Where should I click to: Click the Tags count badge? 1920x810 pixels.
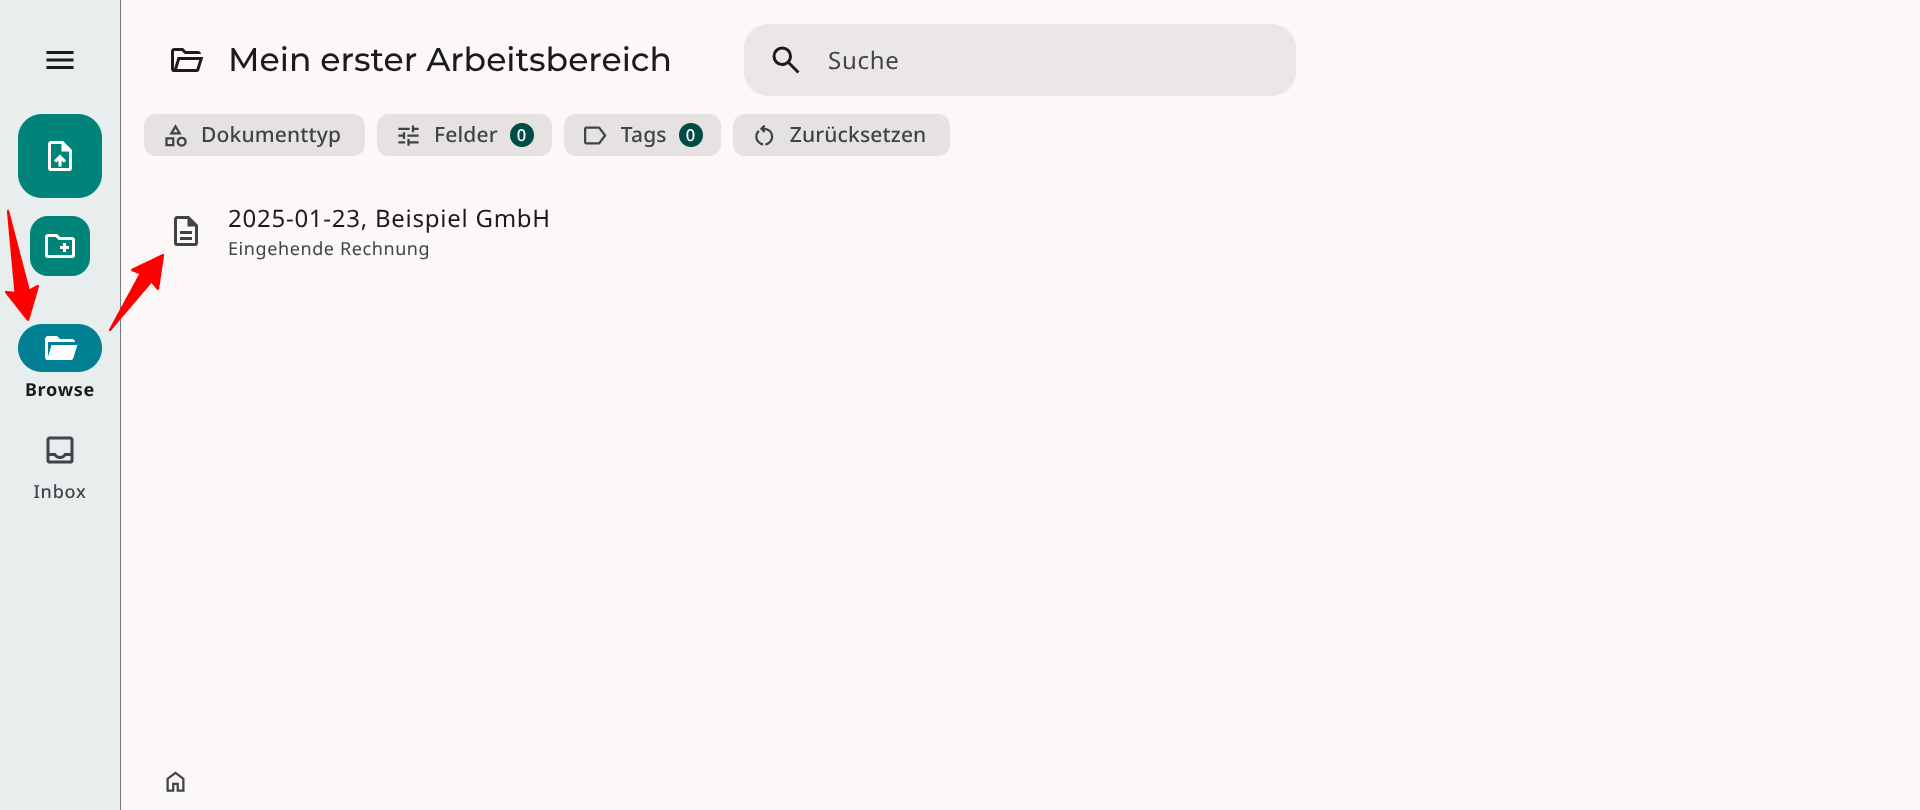[691, 135]
